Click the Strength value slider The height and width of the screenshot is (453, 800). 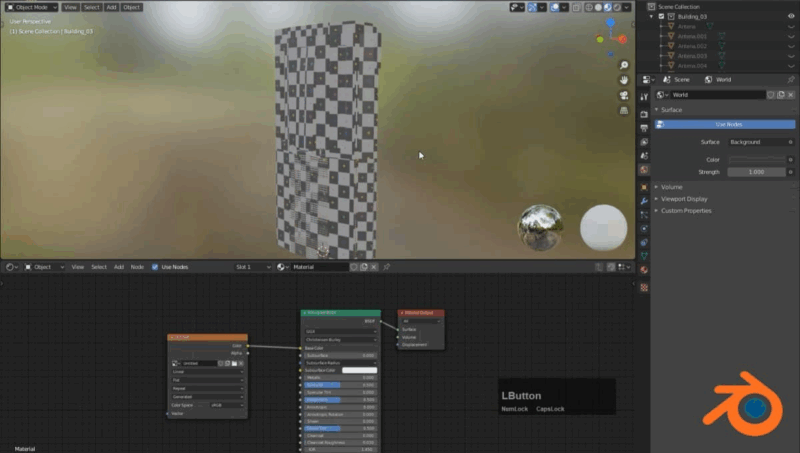756,172
